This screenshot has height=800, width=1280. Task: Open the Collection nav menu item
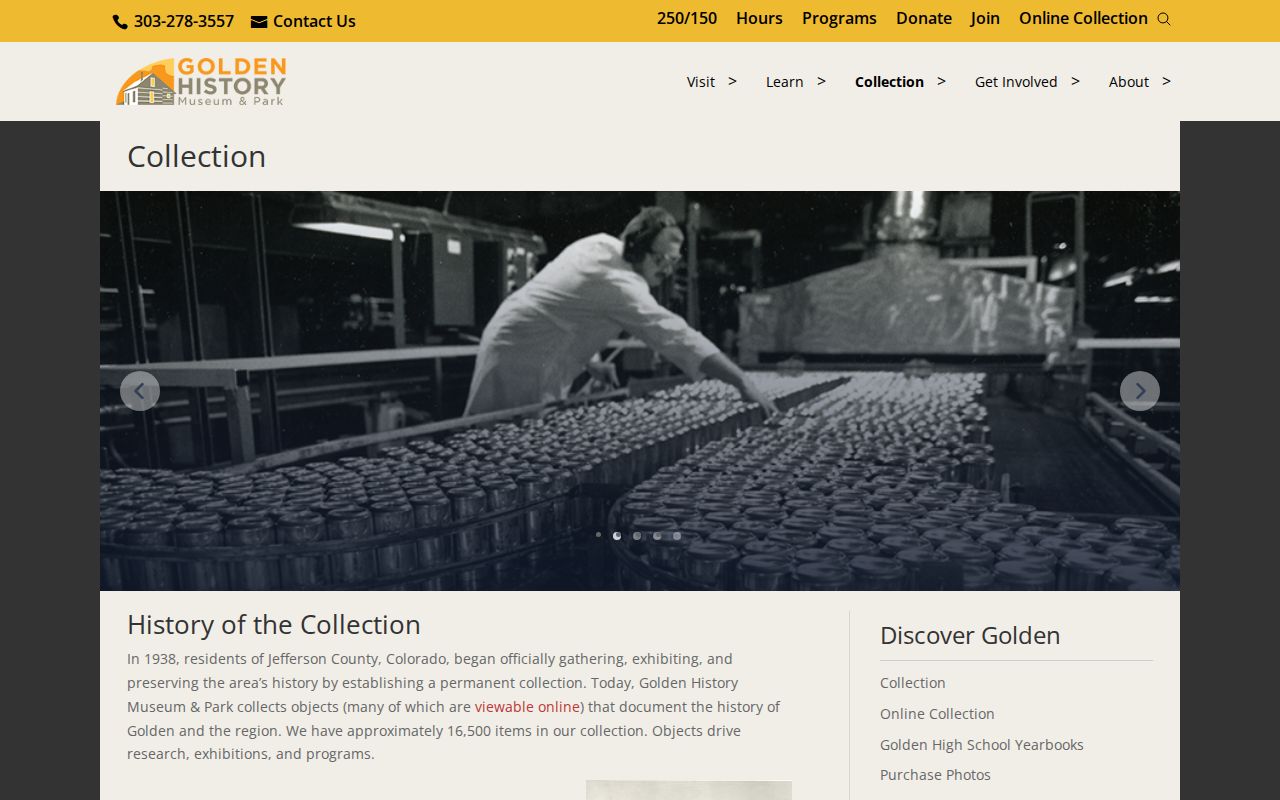[x=889, y=82]
